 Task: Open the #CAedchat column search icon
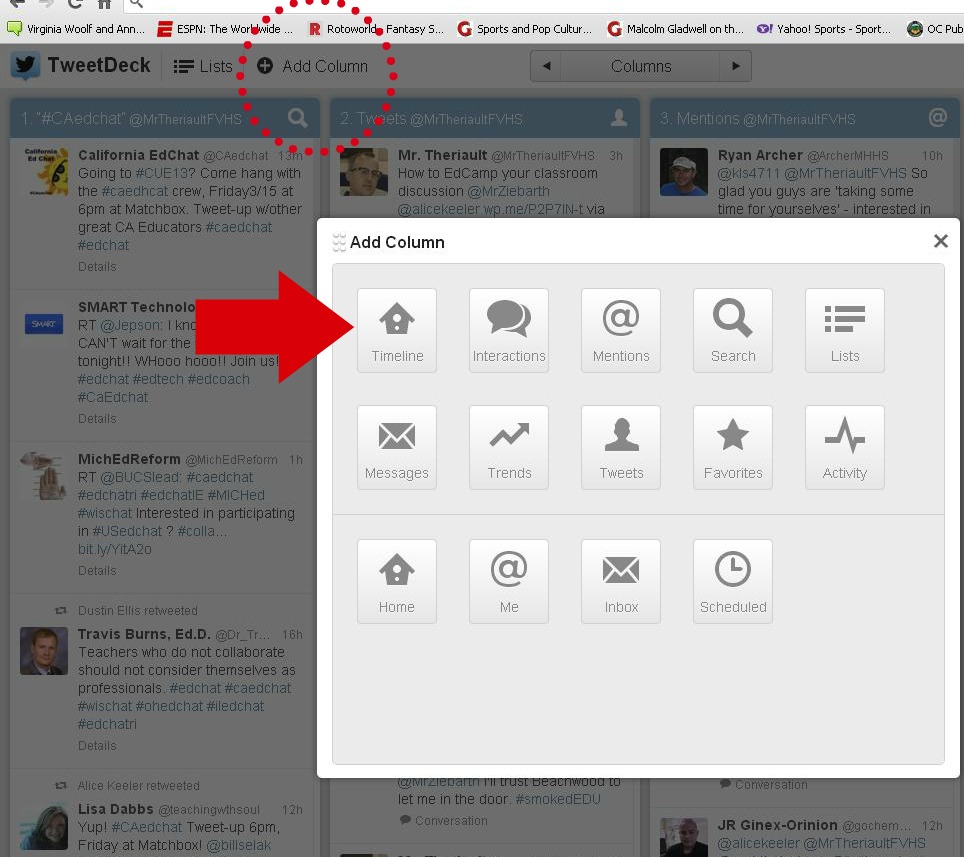tap(298, 118)
